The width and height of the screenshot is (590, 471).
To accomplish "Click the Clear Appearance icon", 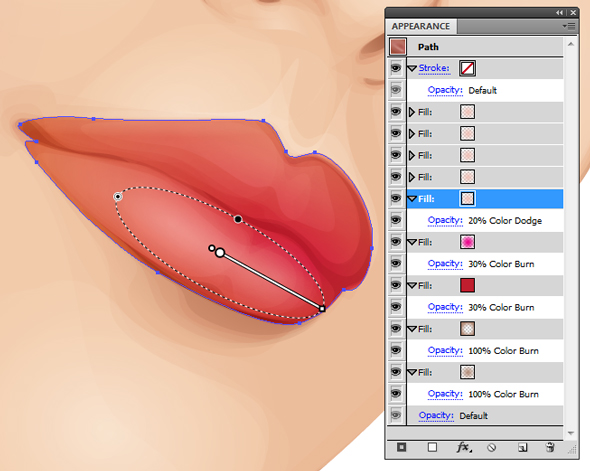I will (491, 447).
